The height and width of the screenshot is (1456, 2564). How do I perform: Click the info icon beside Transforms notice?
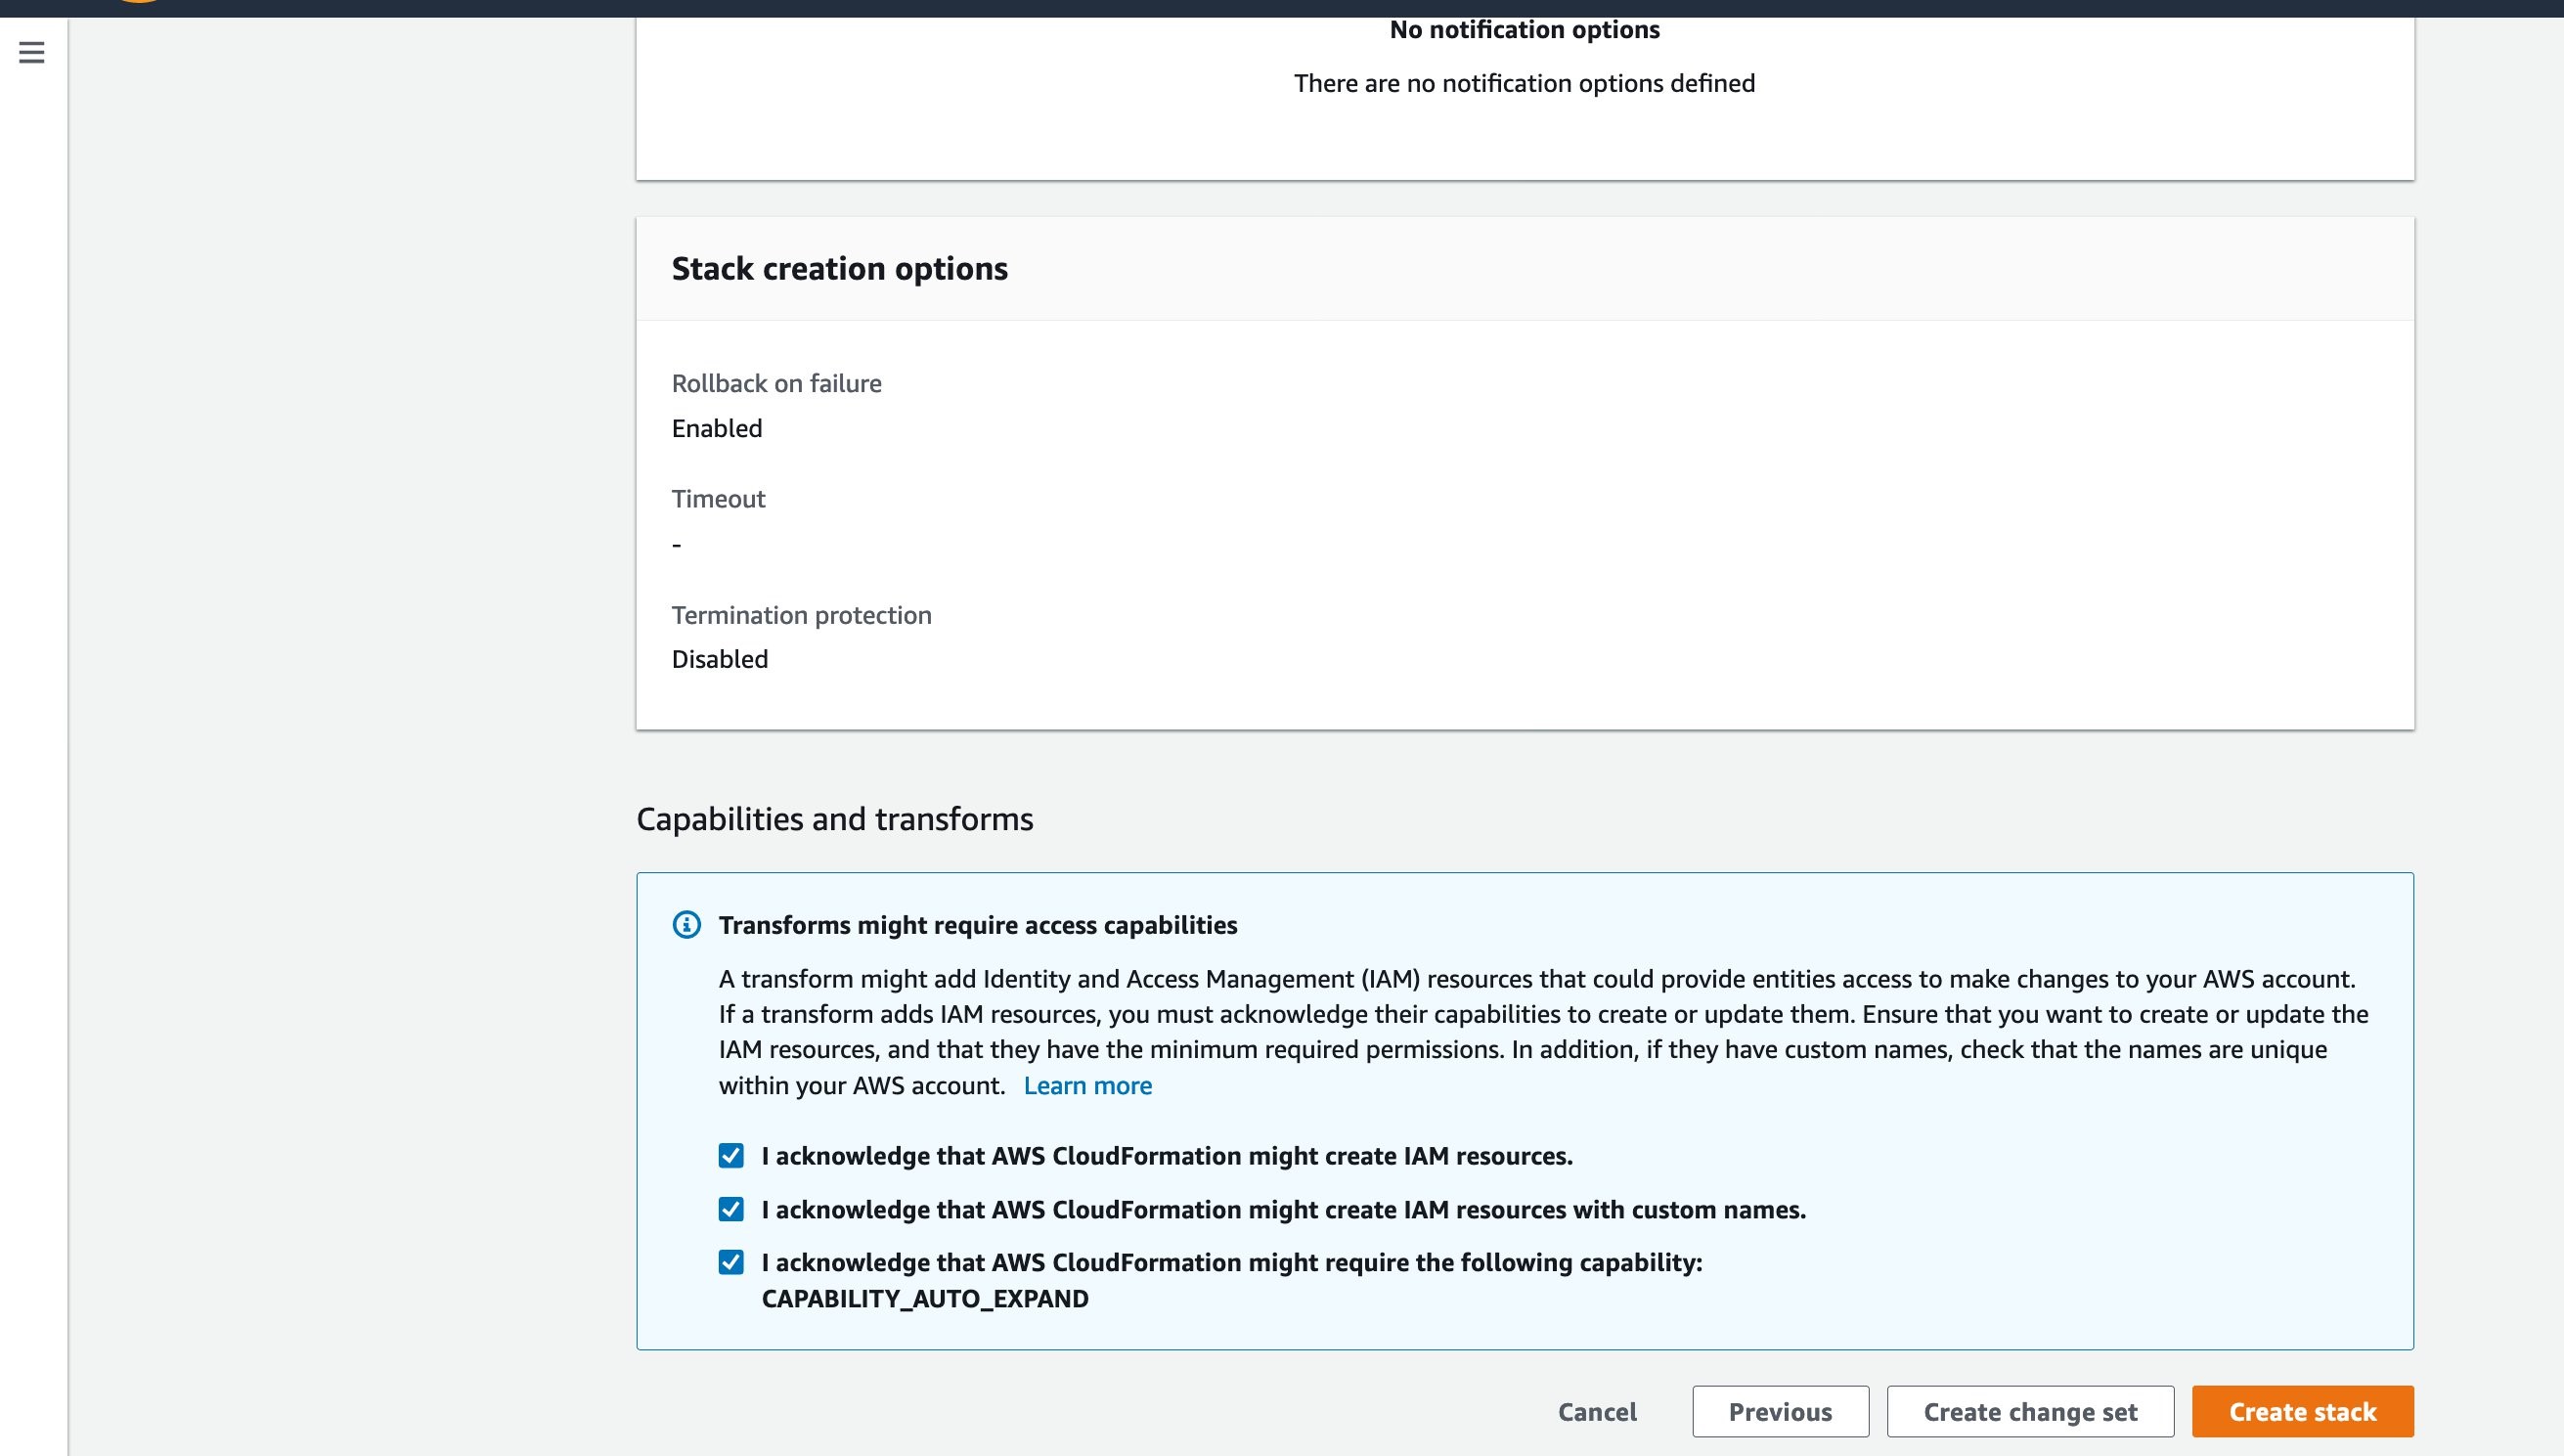pyautogui.click(x=687, y=924)
